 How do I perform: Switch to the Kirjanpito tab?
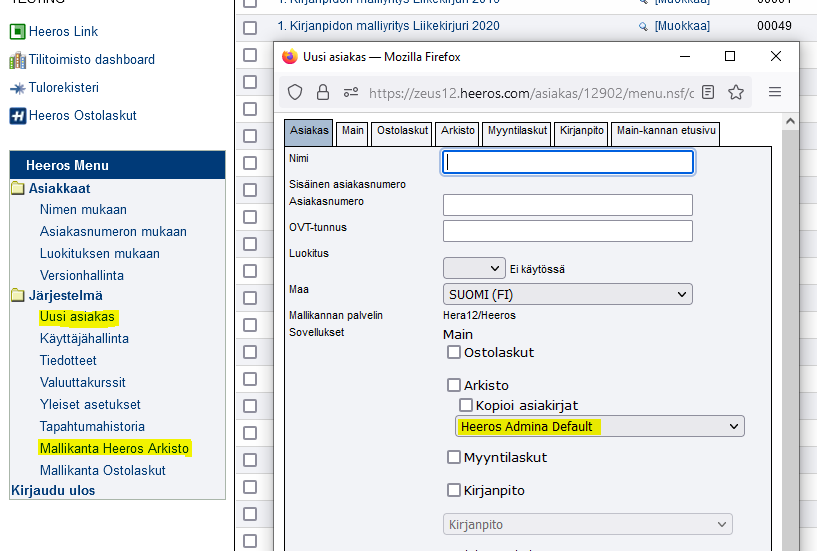coord(581,133)
